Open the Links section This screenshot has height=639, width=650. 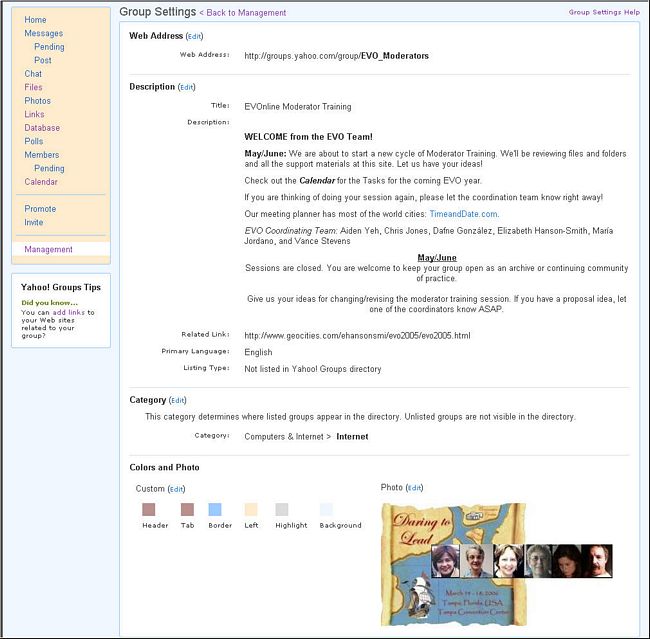pyautogui.click(x=34, y=114)
